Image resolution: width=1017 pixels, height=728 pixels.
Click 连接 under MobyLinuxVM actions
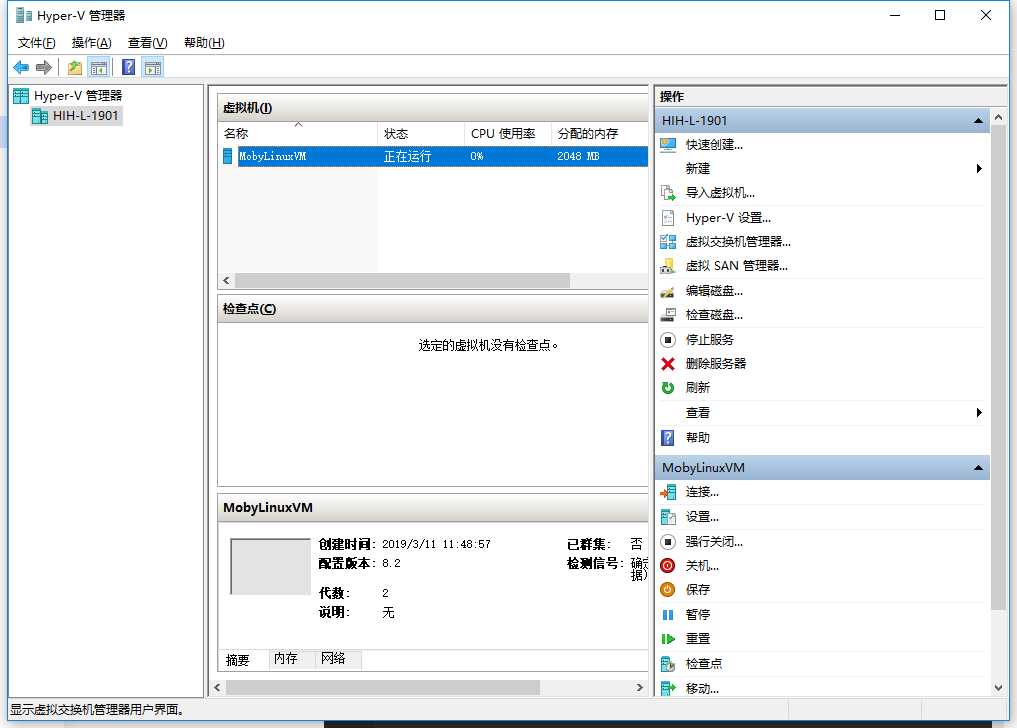tap(702, 492)
